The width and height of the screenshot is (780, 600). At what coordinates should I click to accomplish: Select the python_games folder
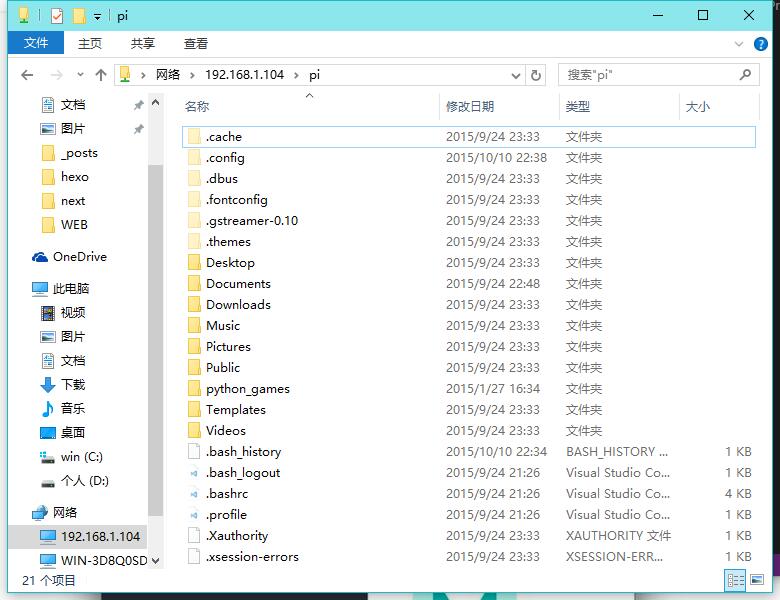tap(247, 389)
